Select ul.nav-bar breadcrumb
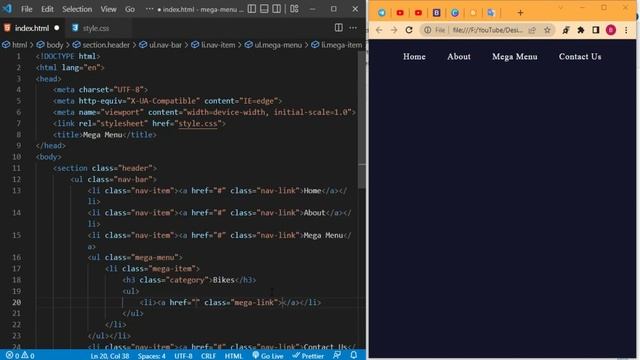The height and width of the screenshot is (360, 640). coord(165,45)
